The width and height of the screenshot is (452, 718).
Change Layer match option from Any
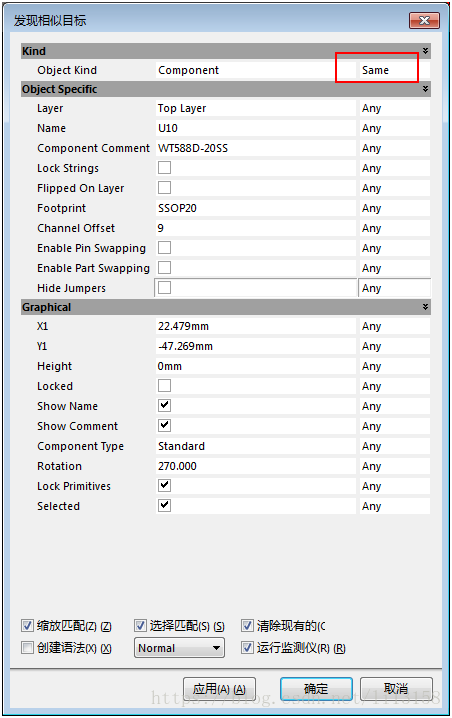pyautogui.click(x=394, y=109)
